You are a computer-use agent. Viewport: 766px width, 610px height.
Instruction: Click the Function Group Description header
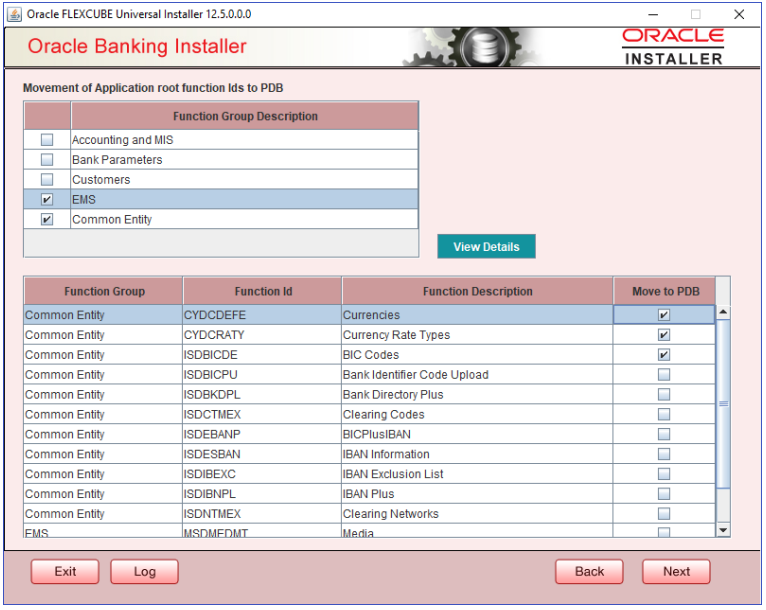(245, 116)
